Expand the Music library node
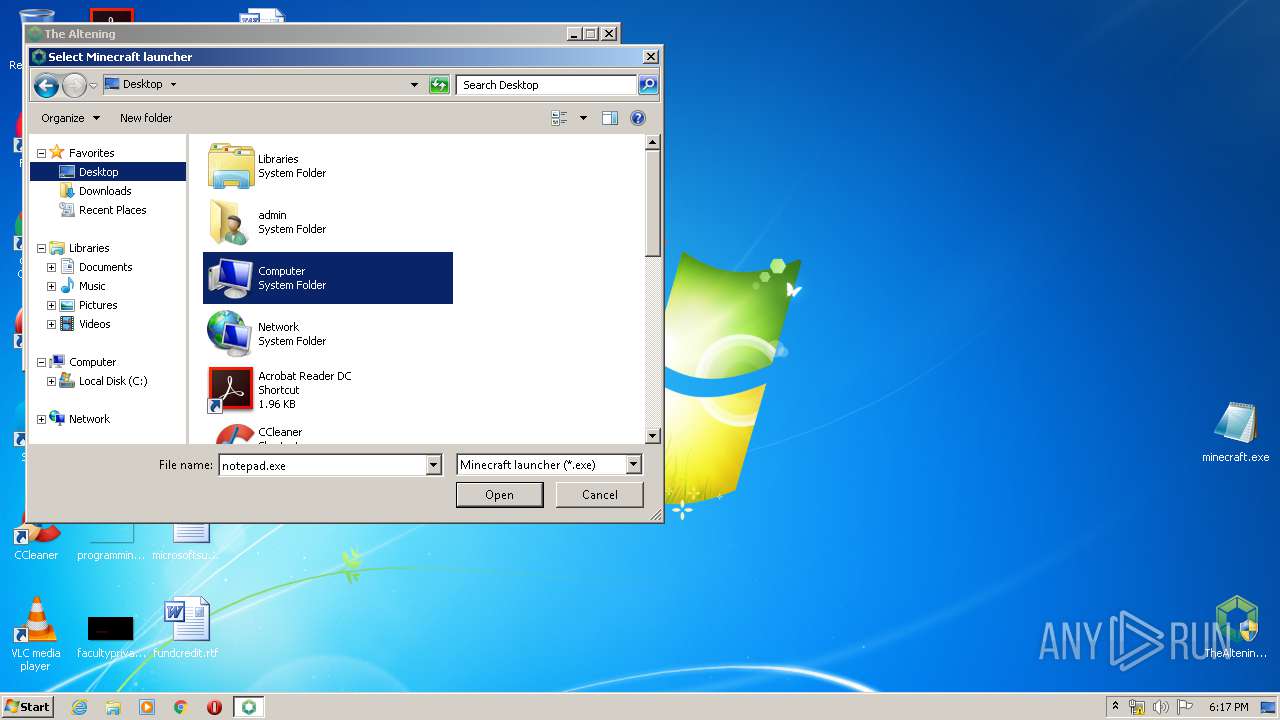The image size is (1280, 720). [51, 286]
